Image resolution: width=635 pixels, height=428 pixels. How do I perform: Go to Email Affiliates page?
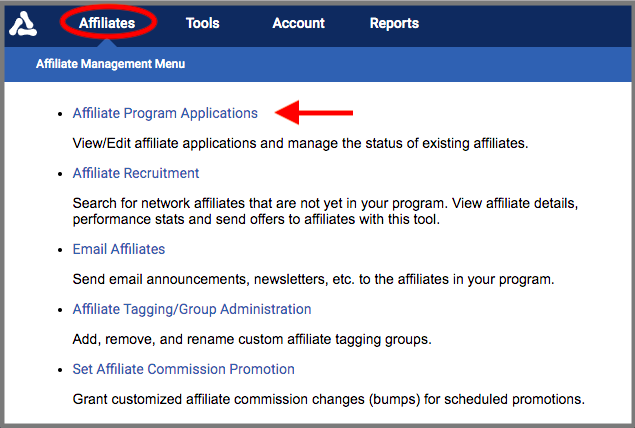pos(119,249)
